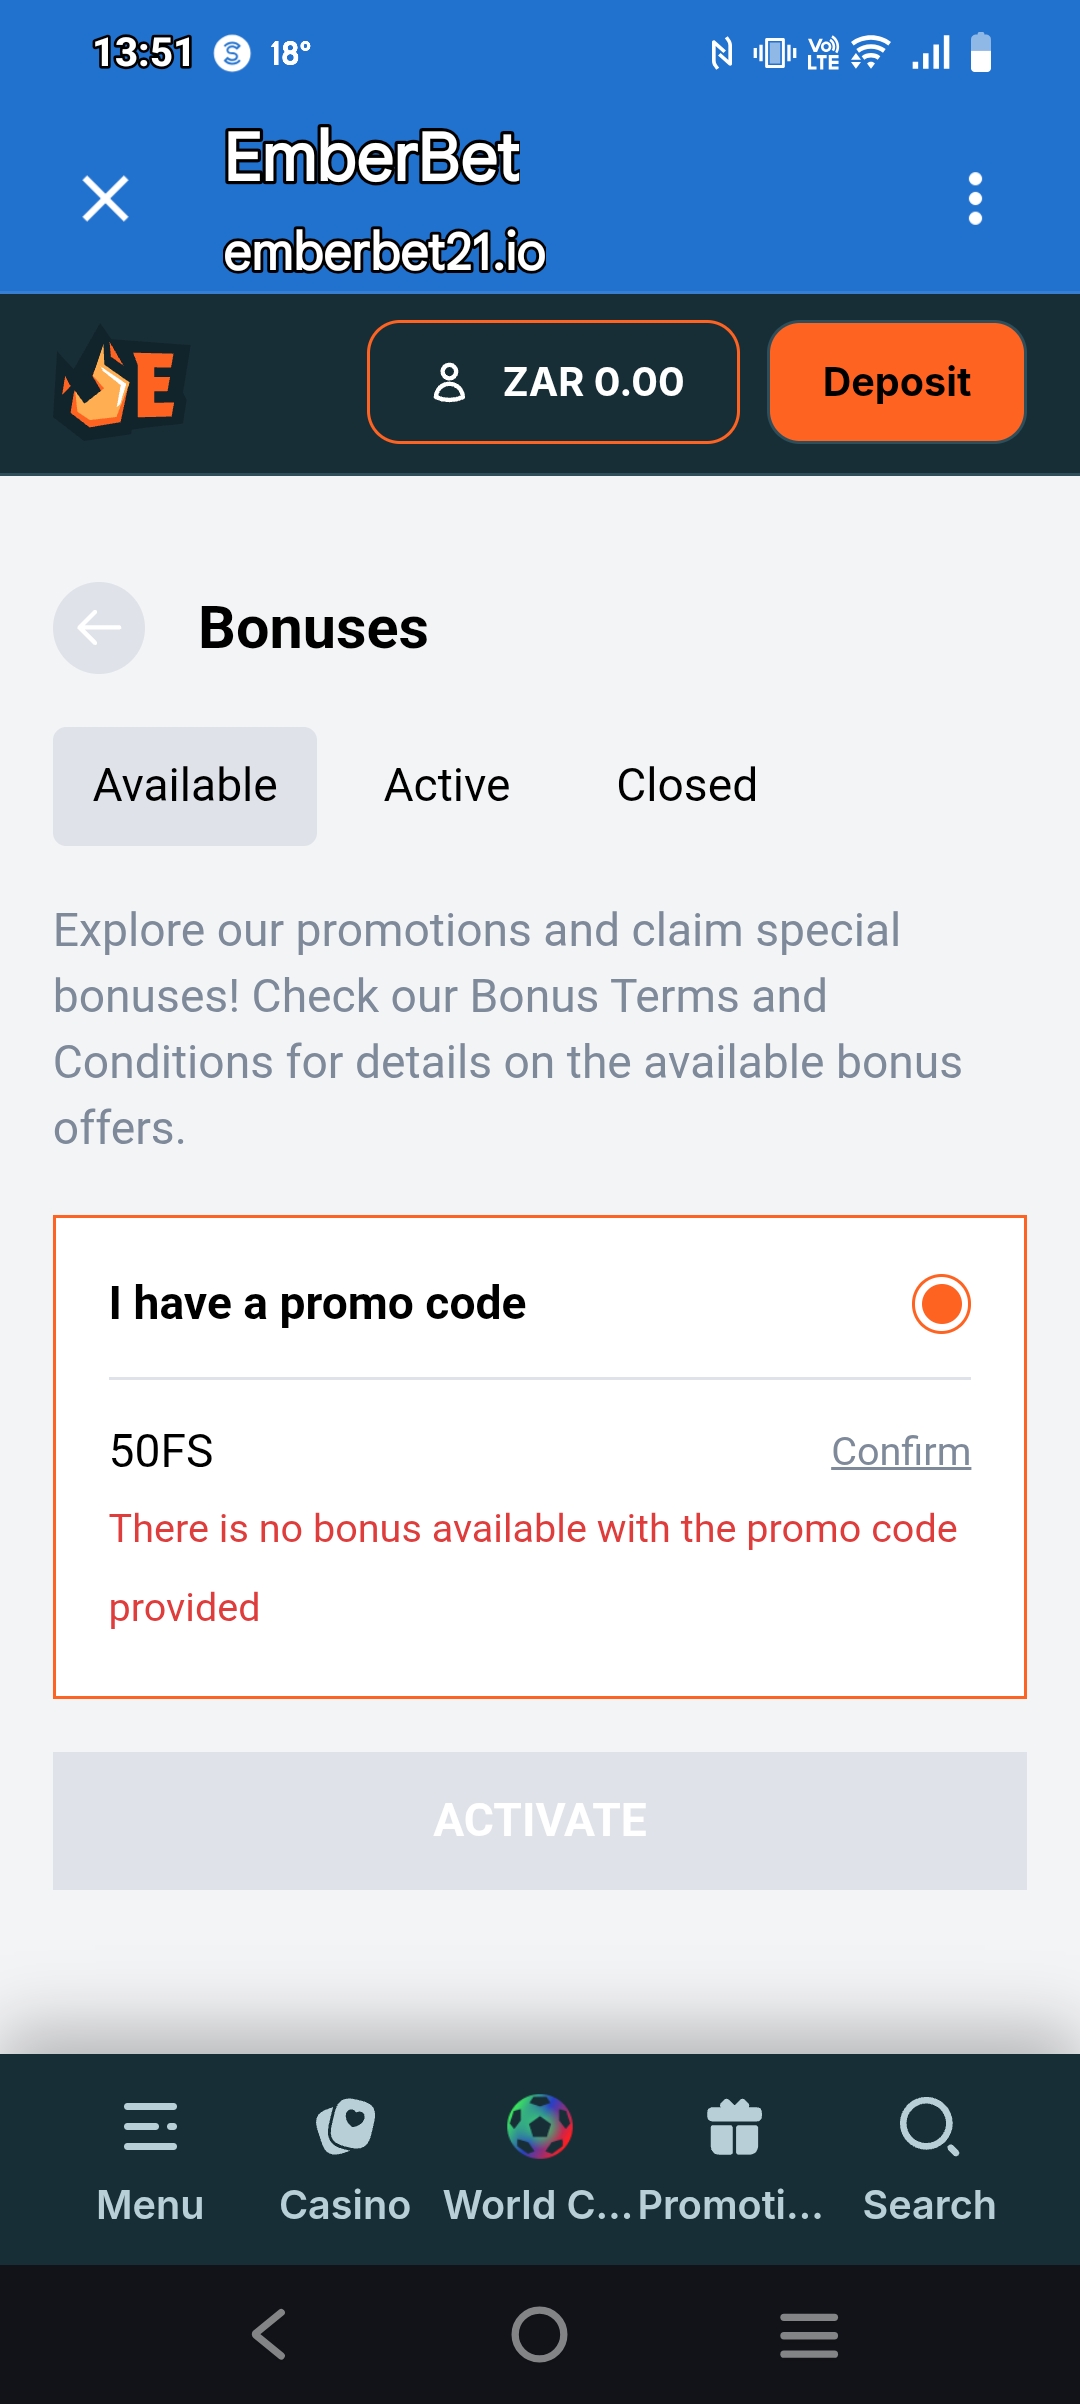This screenshot has height=2404, width=1080.
Task: Open the Search magnifier icon
Action: (929, 2127)
